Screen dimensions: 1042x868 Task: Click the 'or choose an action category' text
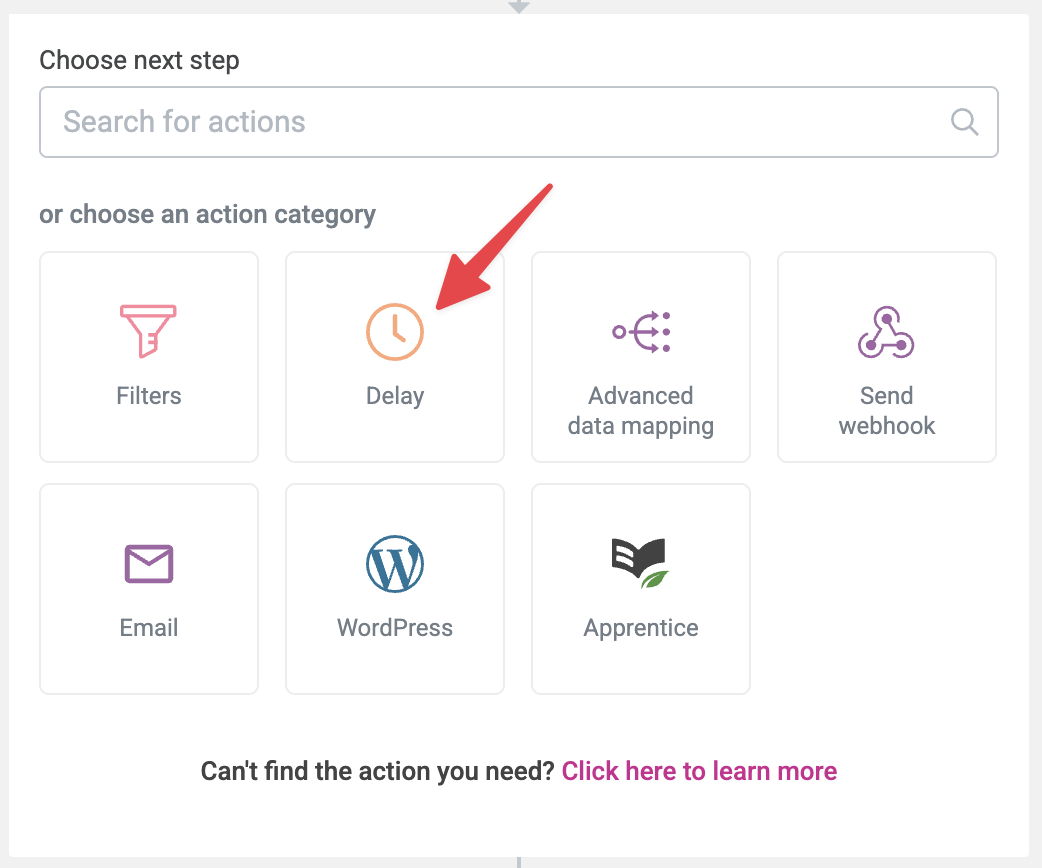click(207, 214)
